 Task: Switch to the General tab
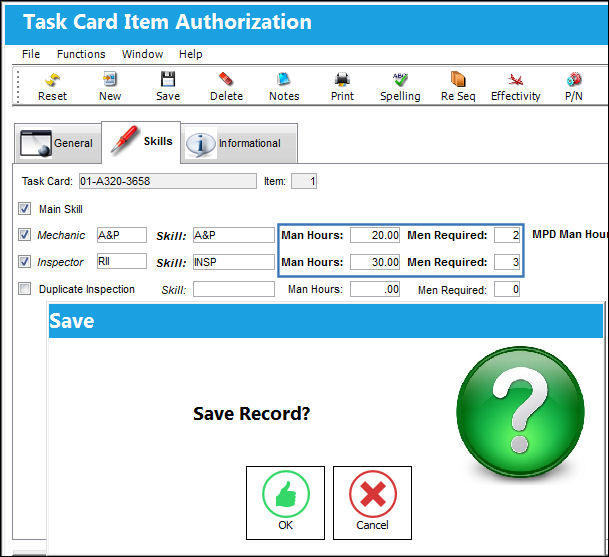(x=57, y=143)
